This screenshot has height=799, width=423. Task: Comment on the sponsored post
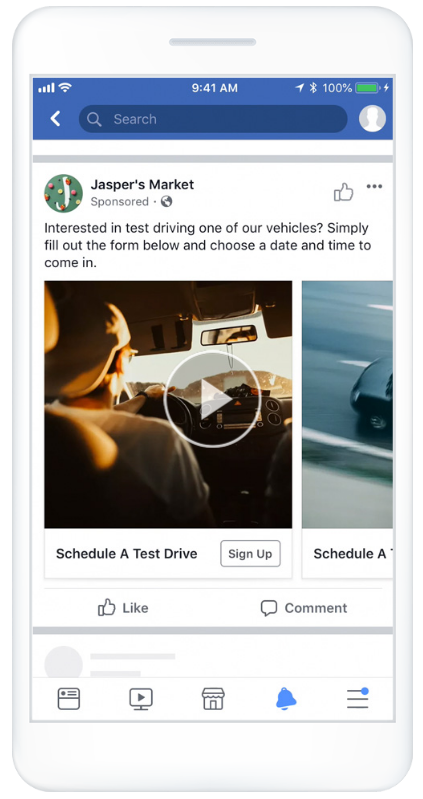[304, 607]
